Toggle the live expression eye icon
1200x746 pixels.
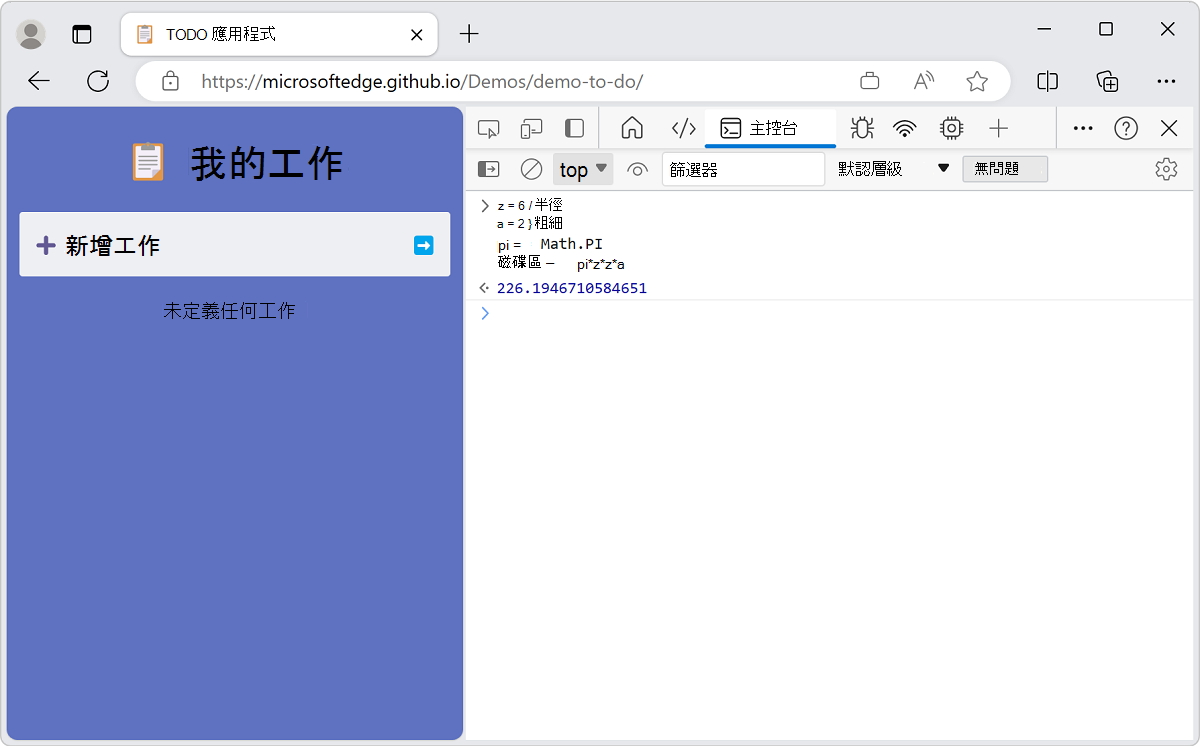[x=637, y=168]
